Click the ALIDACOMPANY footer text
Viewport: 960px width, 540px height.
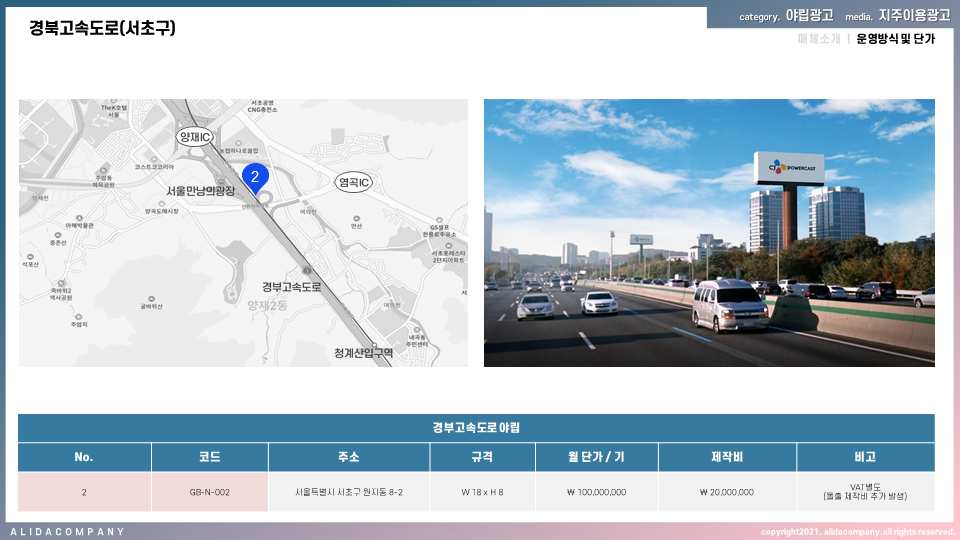tap(68, 532)
